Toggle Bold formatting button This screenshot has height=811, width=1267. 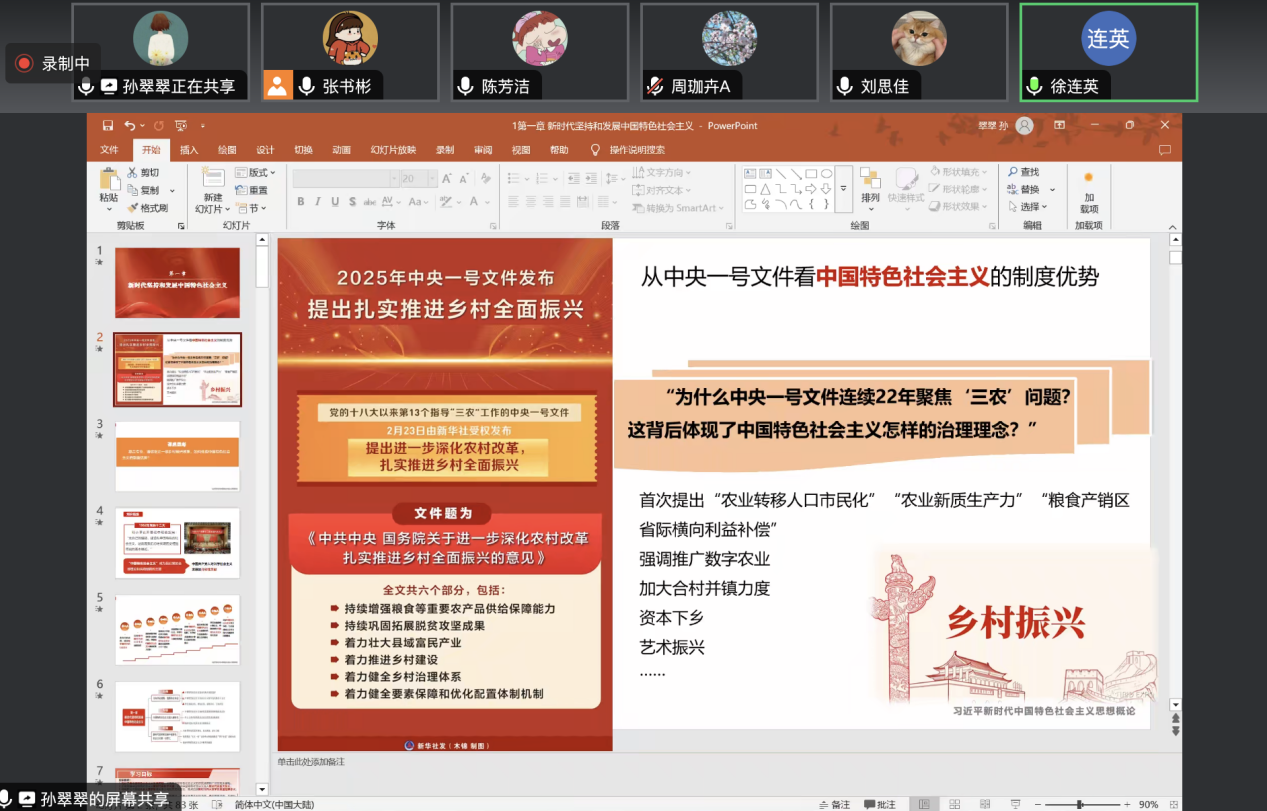click(301, 201)
